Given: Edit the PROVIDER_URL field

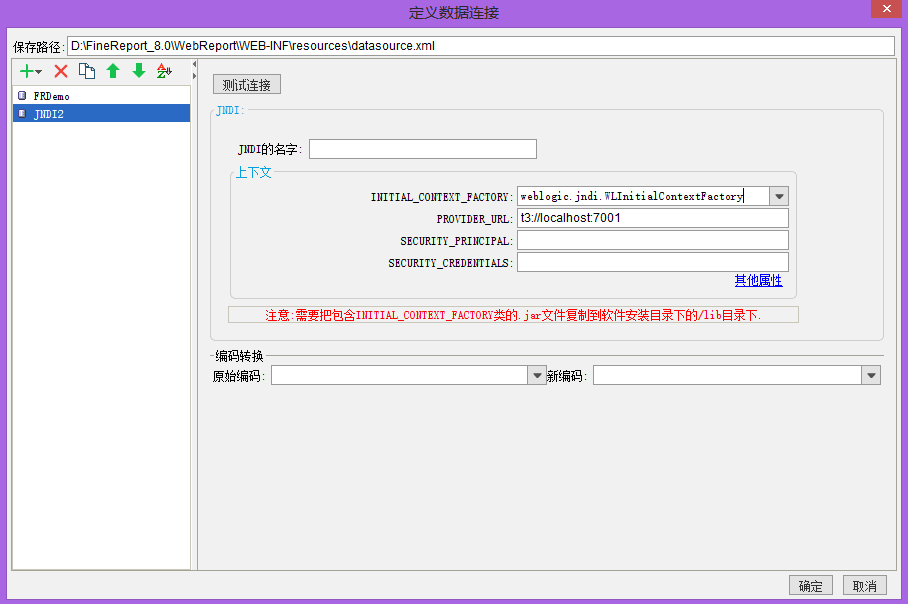Looking at the screenshot, I should (653, 218).
